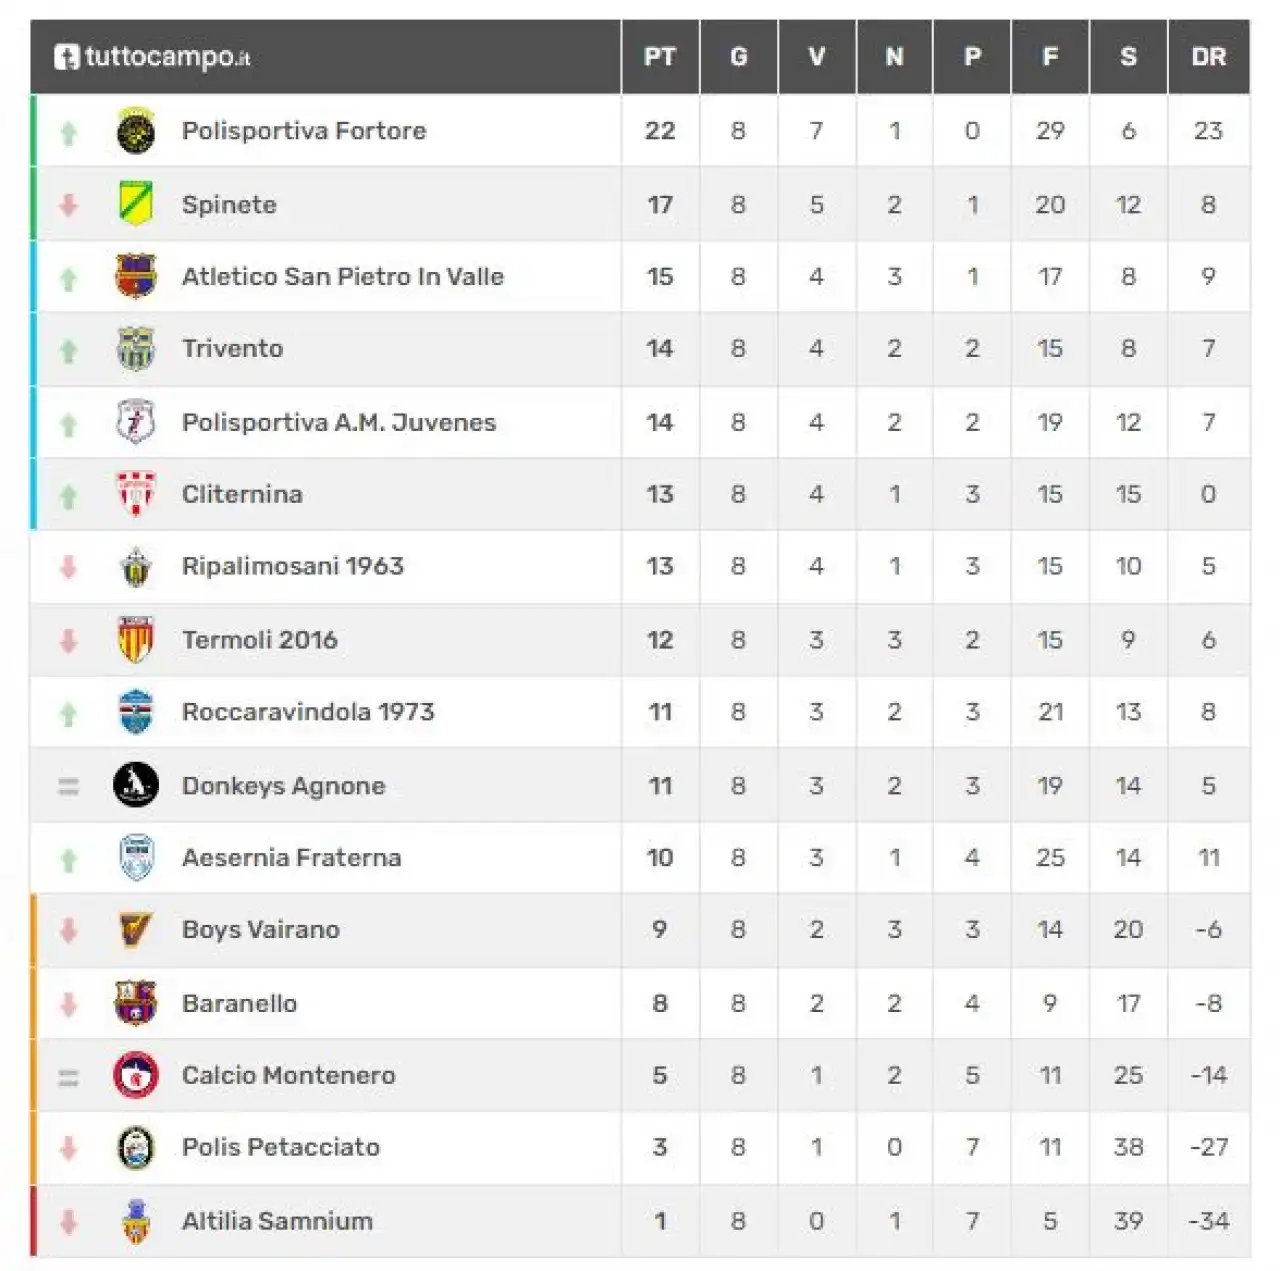
Task: Select the Donkeys Agnone black circular logo
Action: [136, 785]
